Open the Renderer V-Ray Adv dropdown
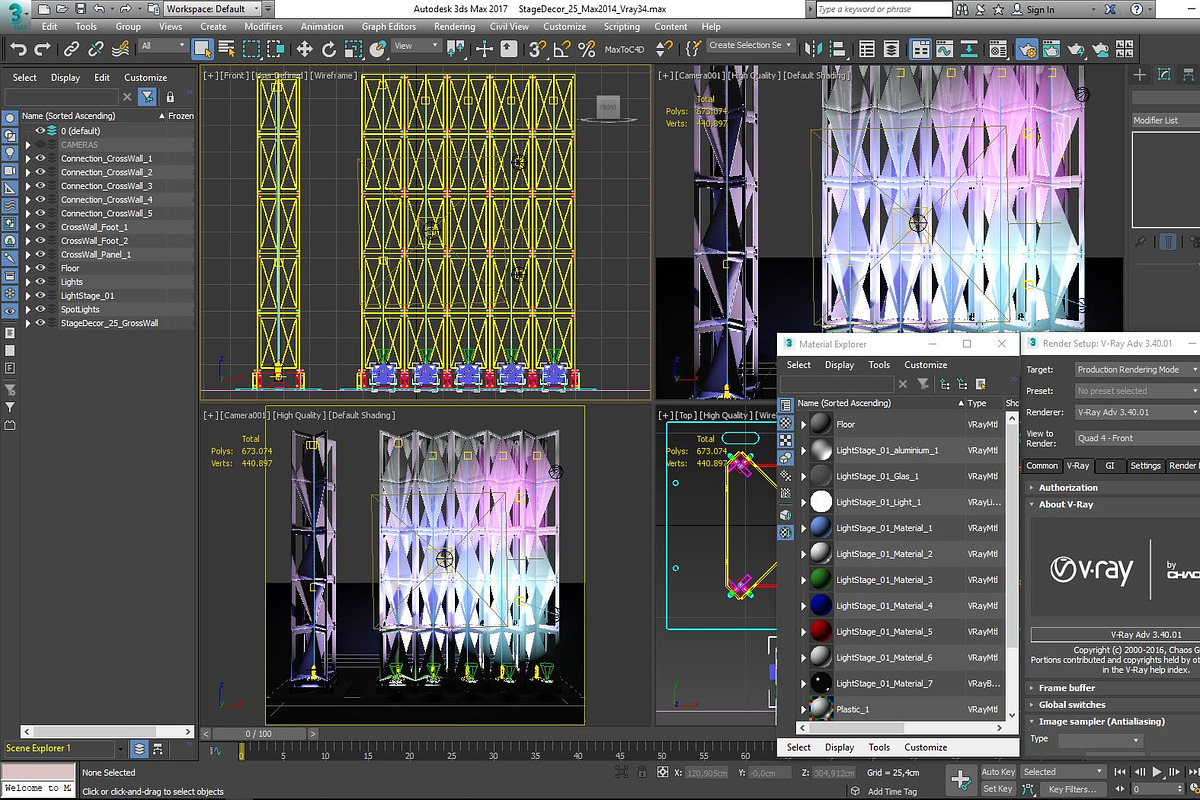 [1136, 412]
